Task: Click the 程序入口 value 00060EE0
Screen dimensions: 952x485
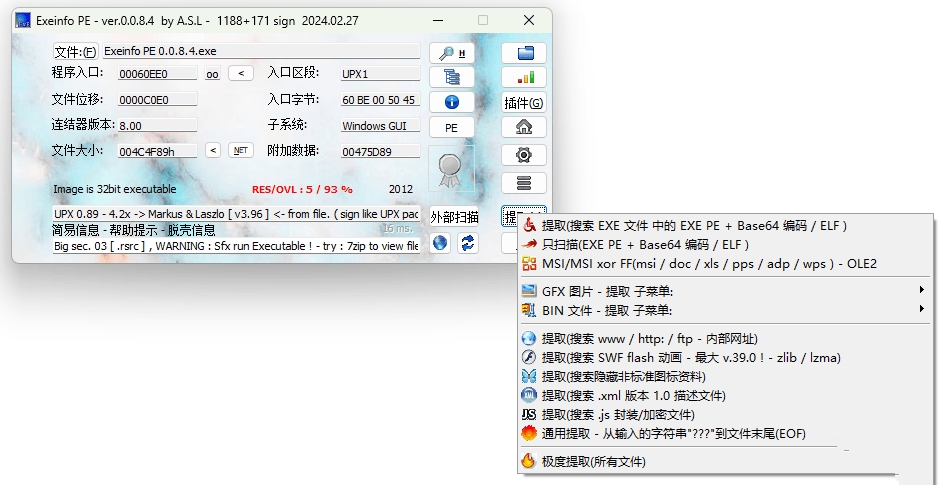Action: click(x=157, y=74)
